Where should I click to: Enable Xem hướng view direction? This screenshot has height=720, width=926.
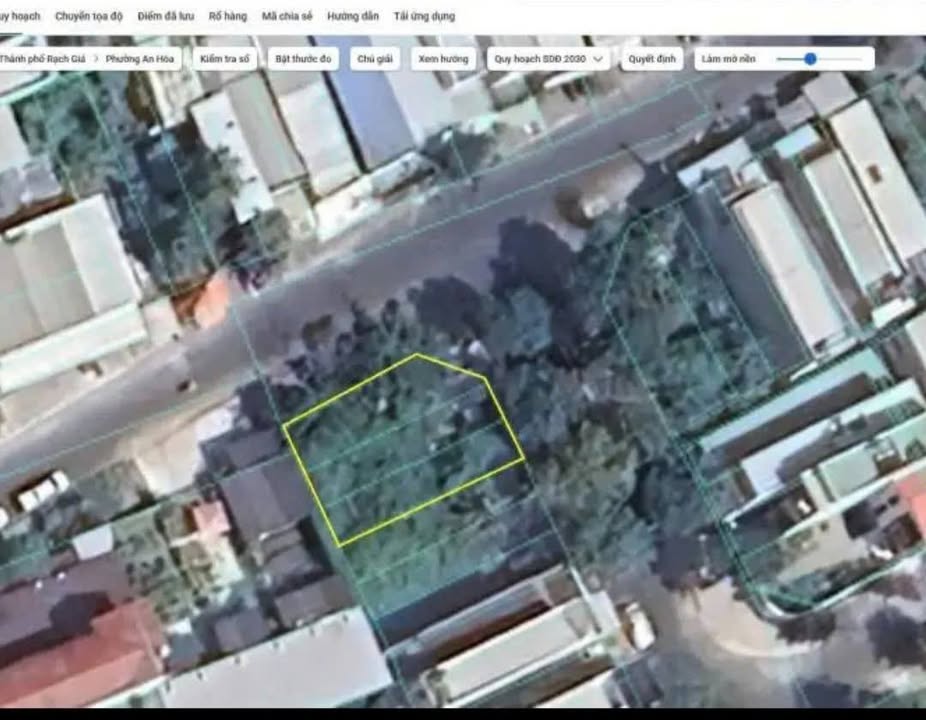[444, 58]
